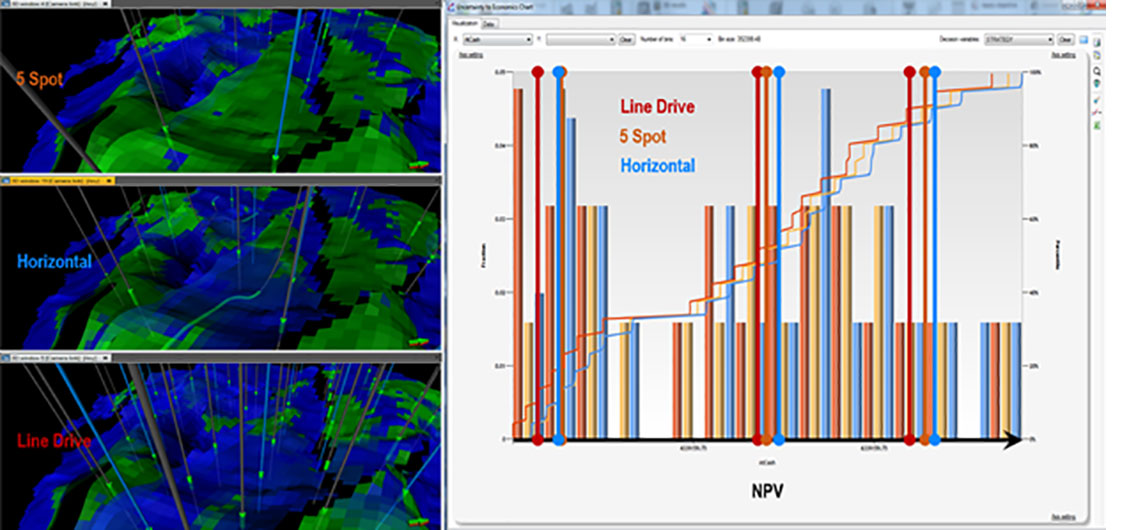Switch to the Data tab
The height and width of the screenshot is (530, 1140).
tap(489, 23)
